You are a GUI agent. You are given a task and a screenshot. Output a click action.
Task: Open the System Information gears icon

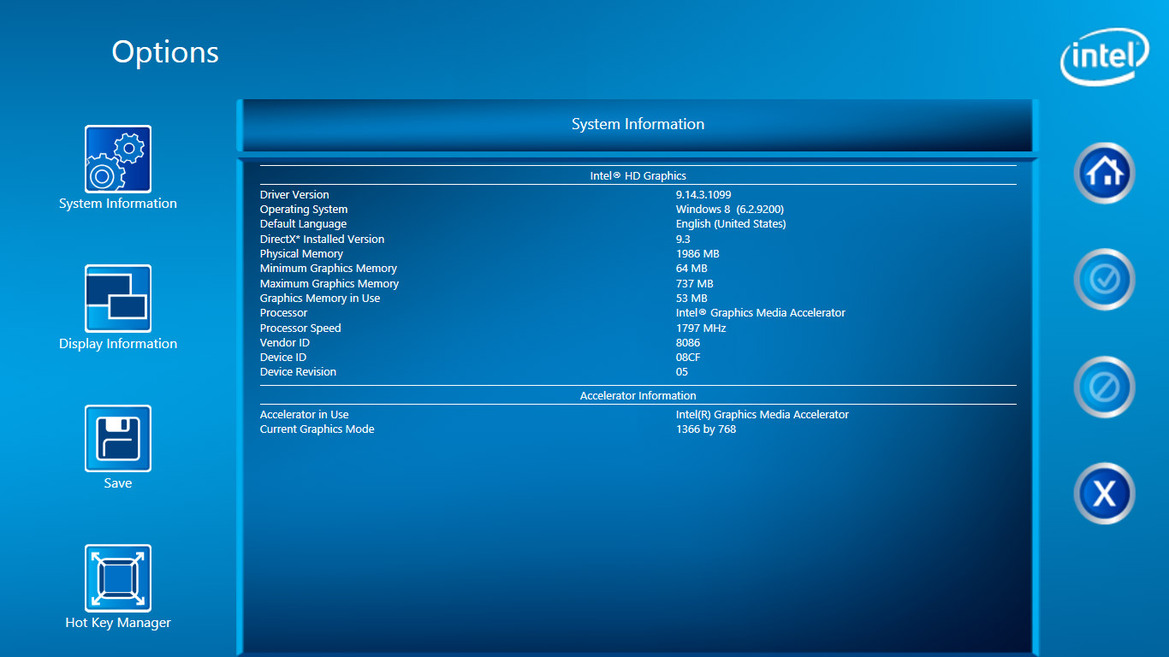(118, 159)
